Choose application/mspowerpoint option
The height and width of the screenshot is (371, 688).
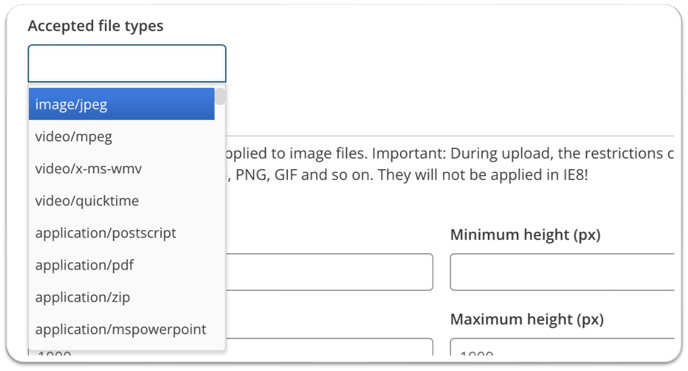122,329
